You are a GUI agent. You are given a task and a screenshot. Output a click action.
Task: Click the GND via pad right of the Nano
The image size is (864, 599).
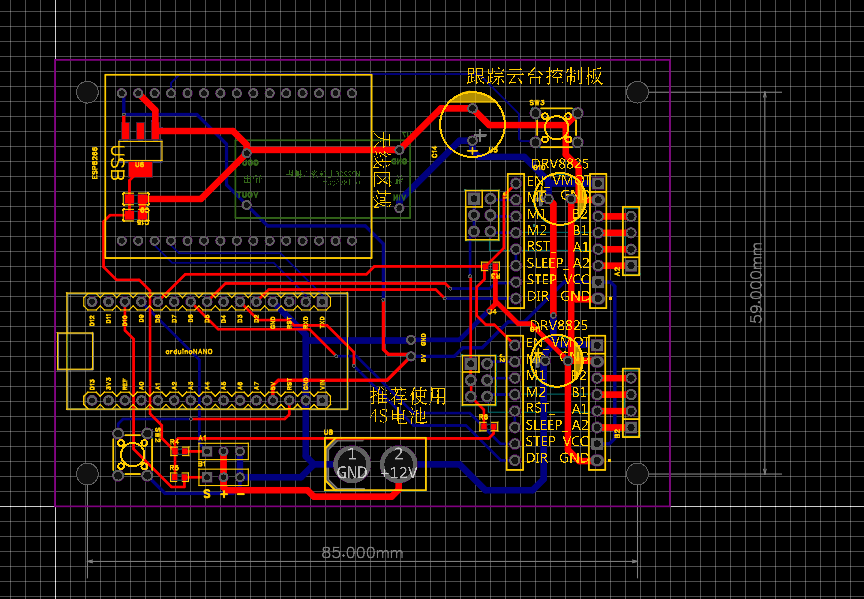click(411, 340)
